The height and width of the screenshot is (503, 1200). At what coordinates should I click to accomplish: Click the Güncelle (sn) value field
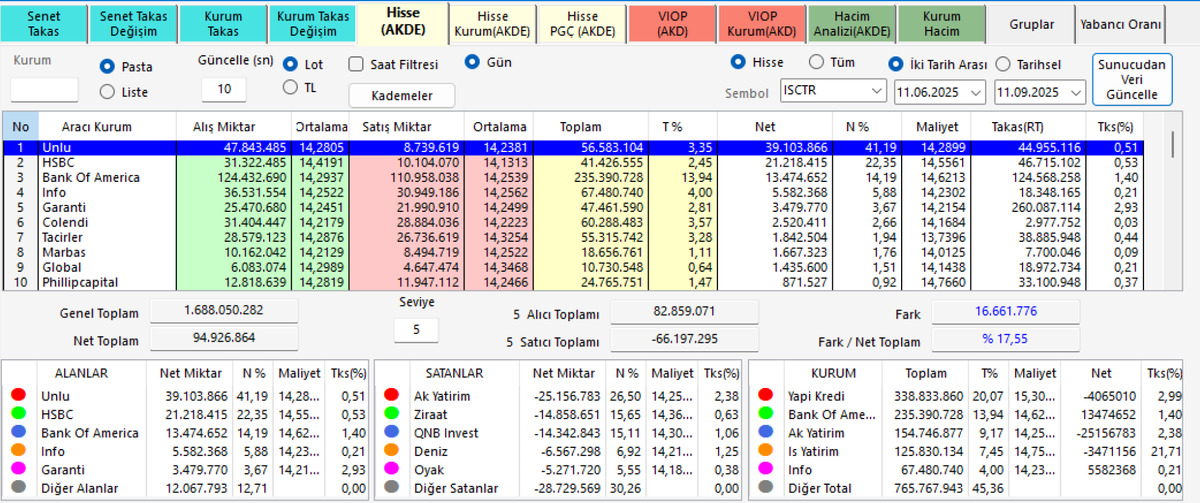click(x=224, y=90)
